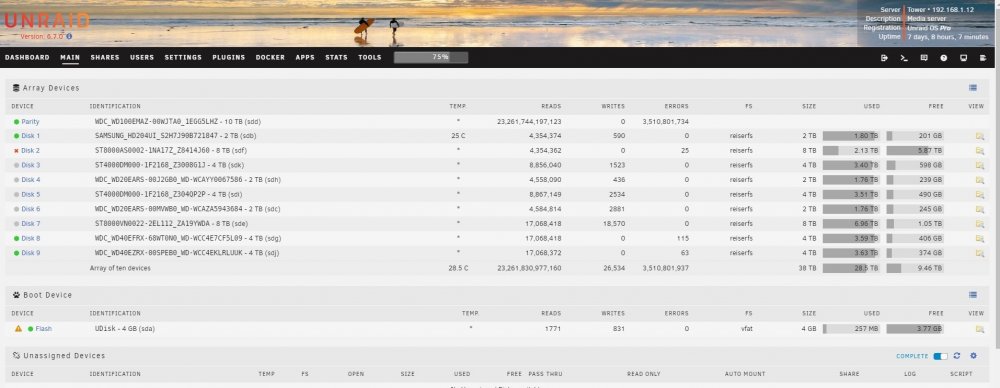
Task: Click the Boot Device view toggle icon
Action: click(x=973, y=295)
